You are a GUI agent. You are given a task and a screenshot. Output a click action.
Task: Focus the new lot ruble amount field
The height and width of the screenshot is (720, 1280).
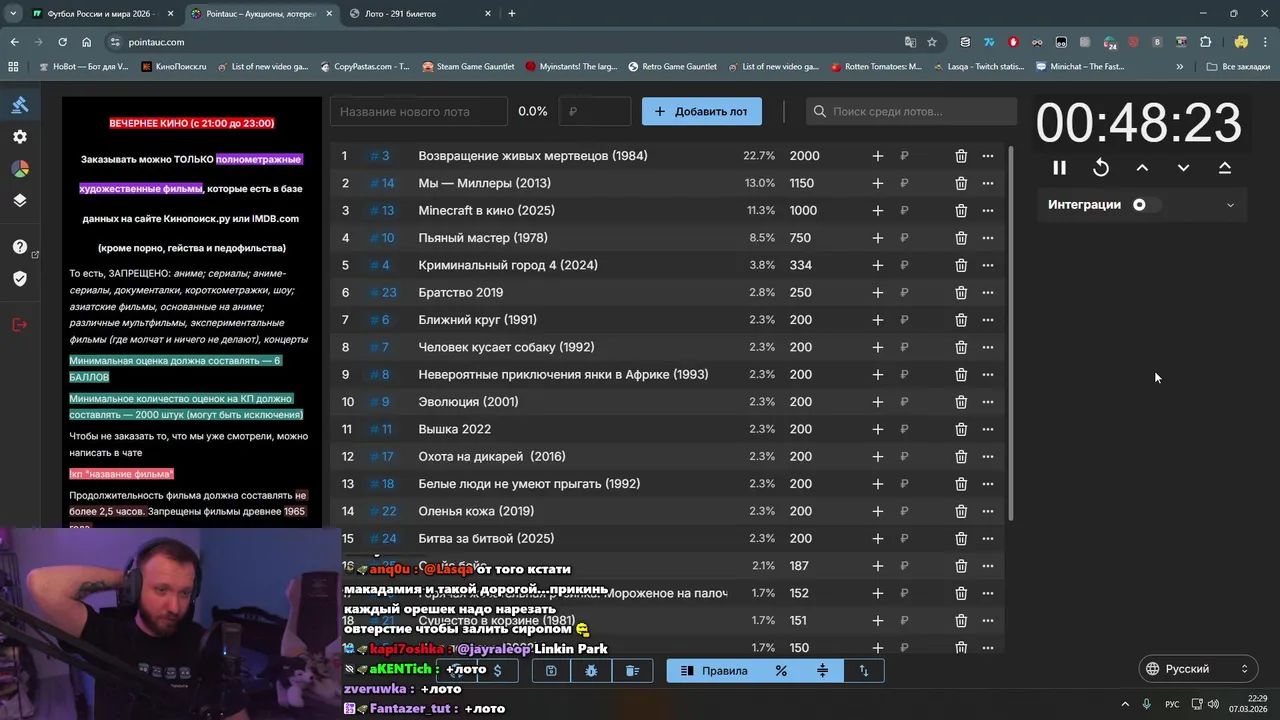pyautogui.click(x=596, y=111)
